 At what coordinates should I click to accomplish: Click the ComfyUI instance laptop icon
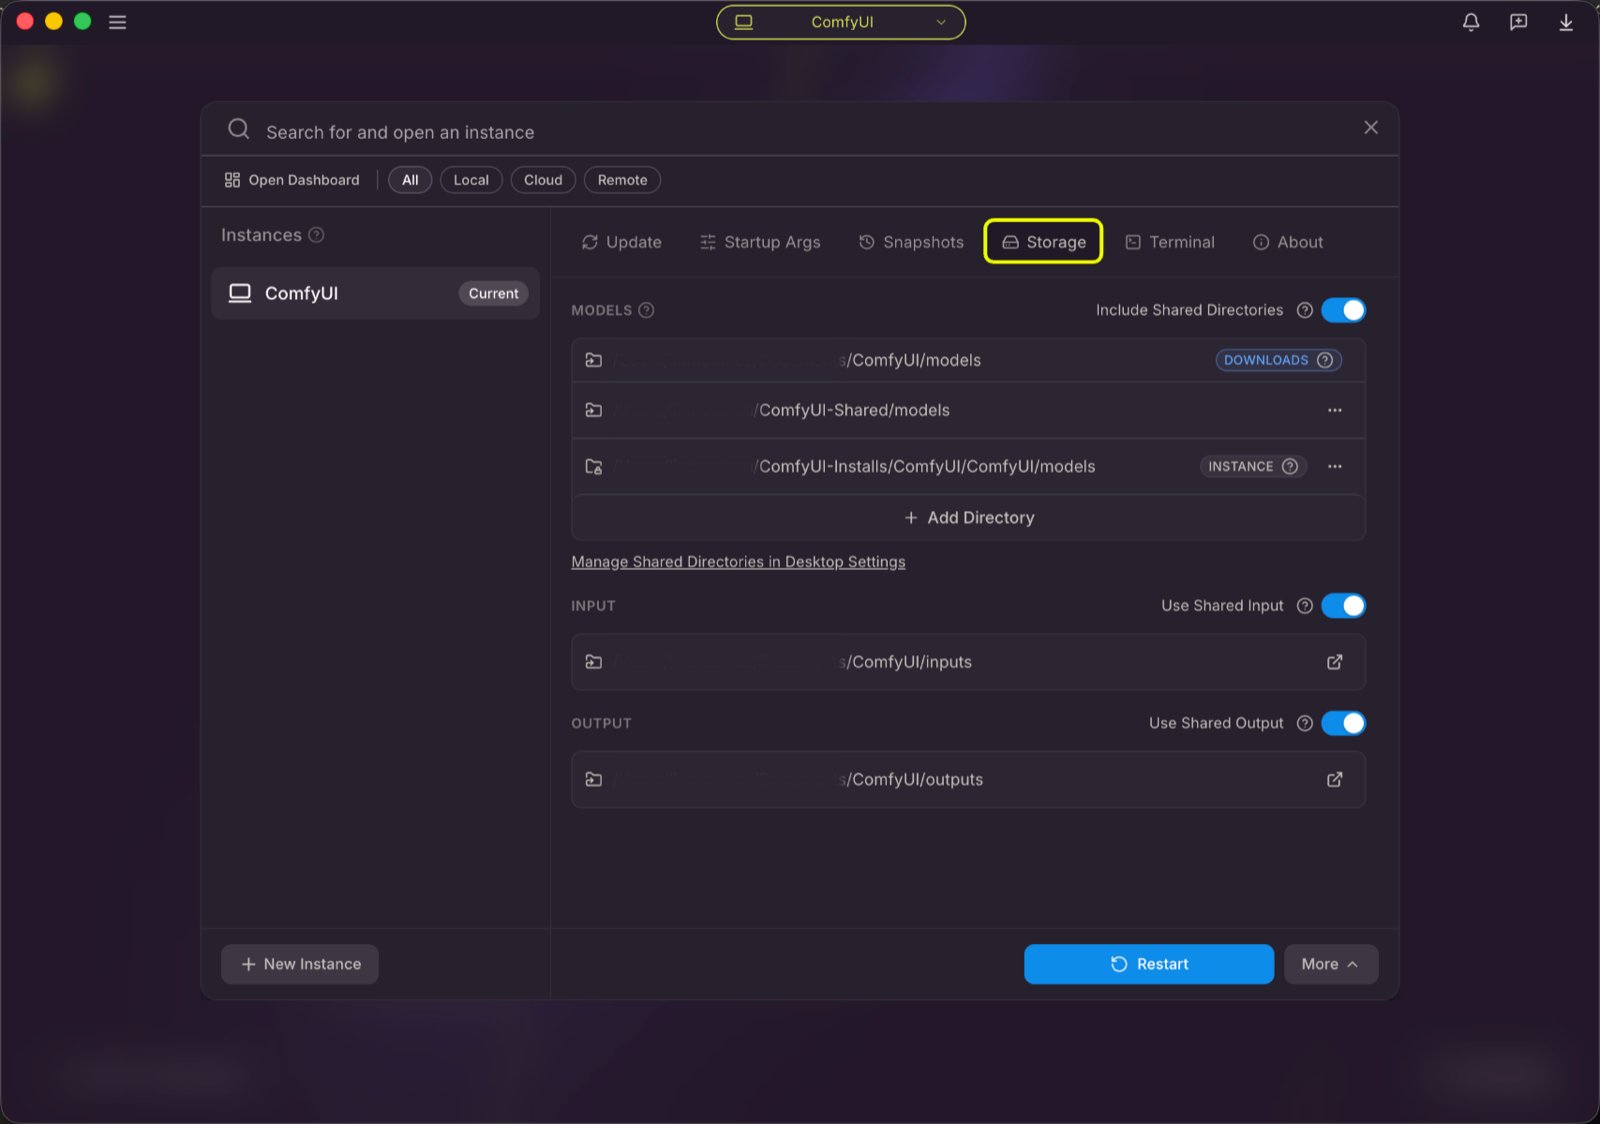(x=240, y=293)
